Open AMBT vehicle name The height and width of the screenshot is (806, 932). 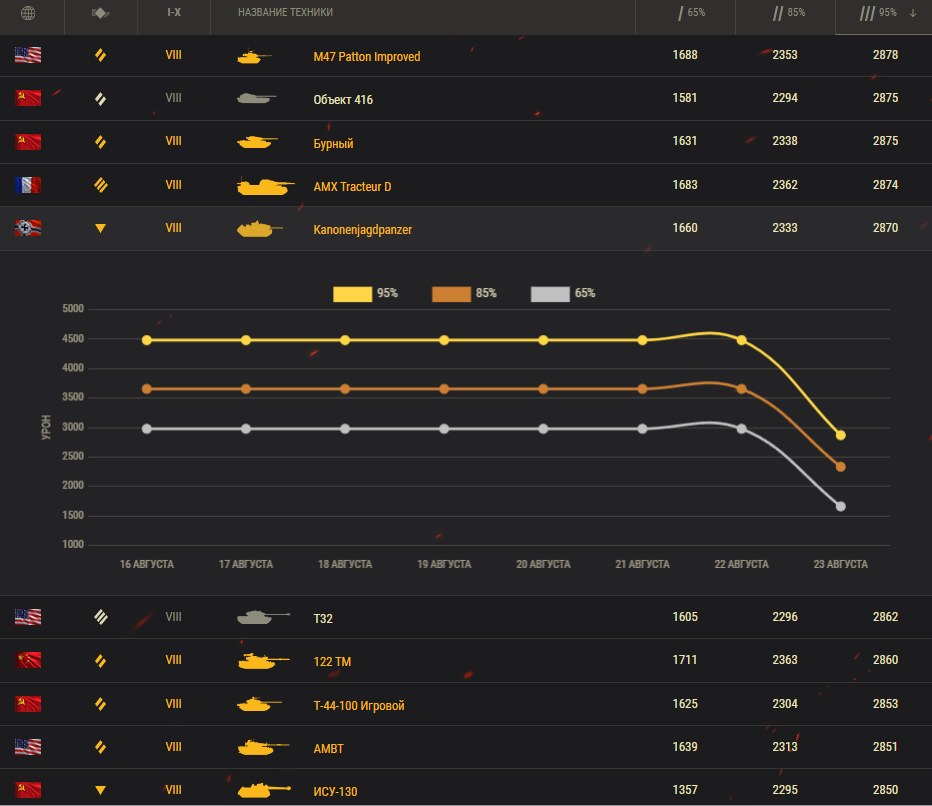pos(328,748)
